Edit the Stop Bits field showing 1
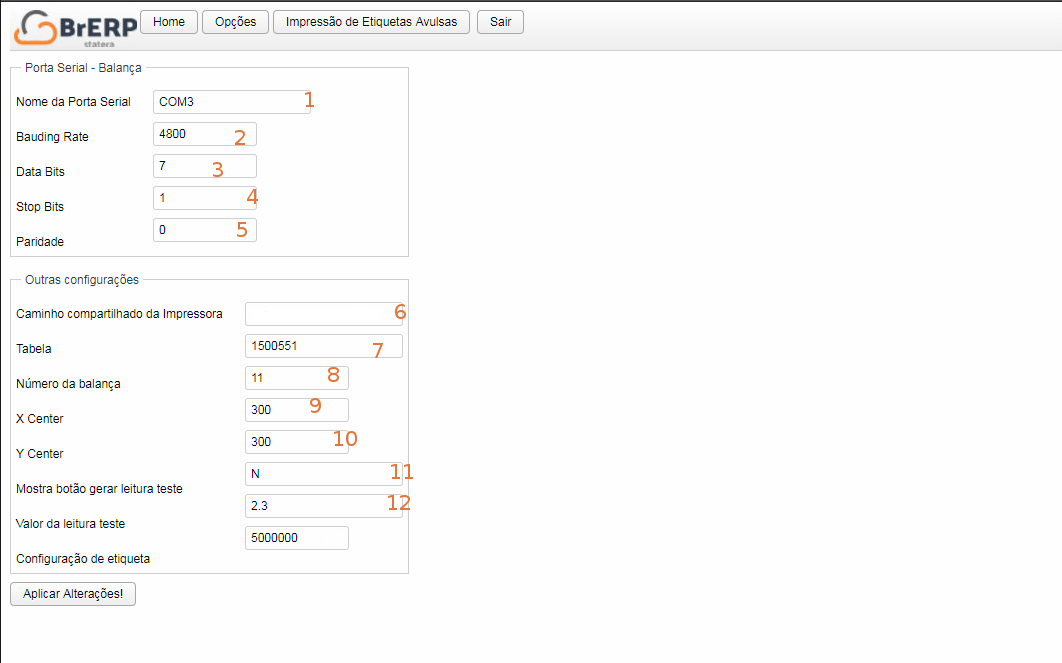 (204, 198)
